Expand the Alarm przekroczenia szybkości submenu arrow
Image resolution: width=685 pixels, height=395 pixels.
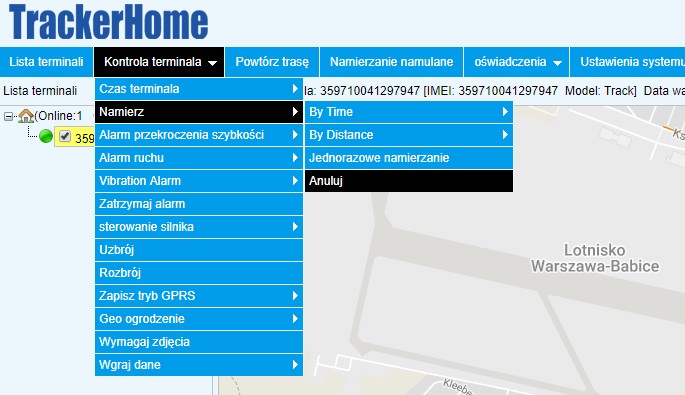(x=295, y=135)
